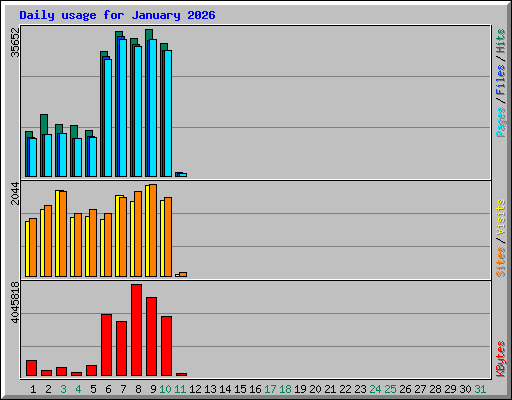Viewport: 512px width, 400px height.
Task: Click the 35652 axis value
Action: (15, 42)
